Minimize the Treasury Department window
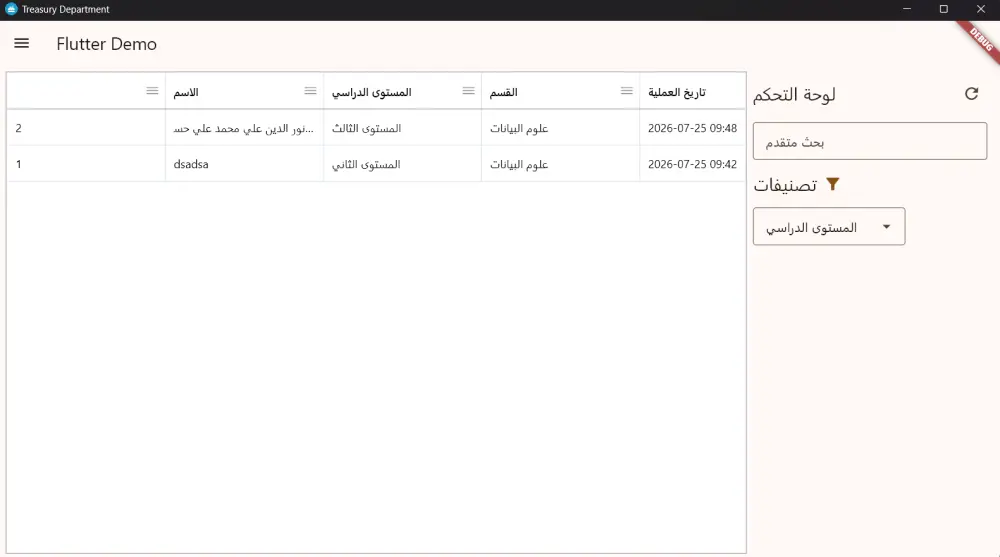This screenshot has height=557, width=1000. pyautogui.click(x=907, y=9)
